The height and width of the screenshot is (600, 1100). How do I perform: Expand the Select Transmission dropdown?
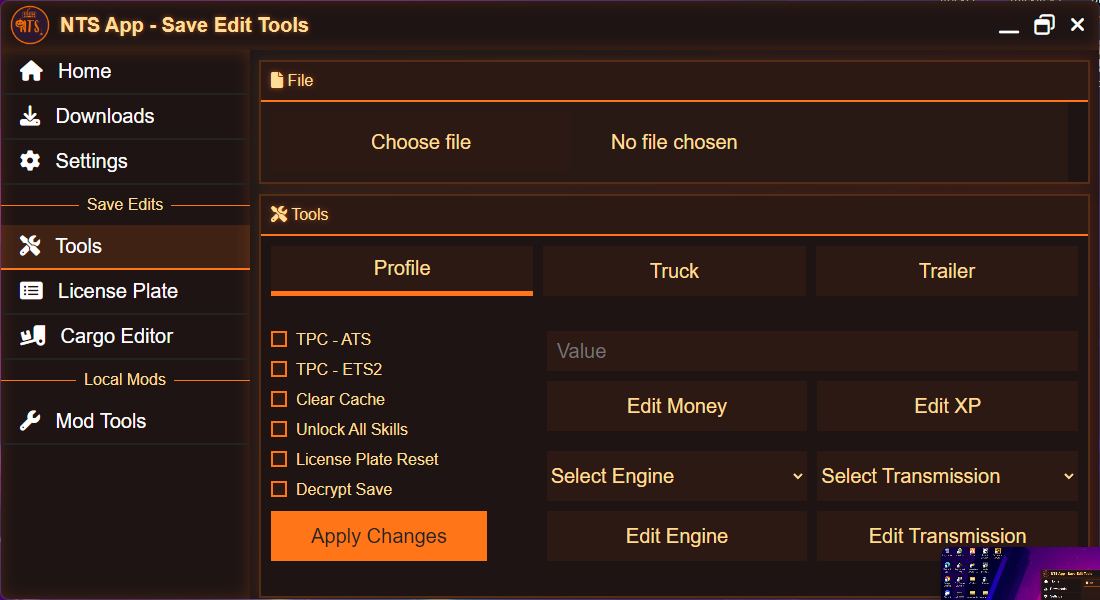coord(947,476)
